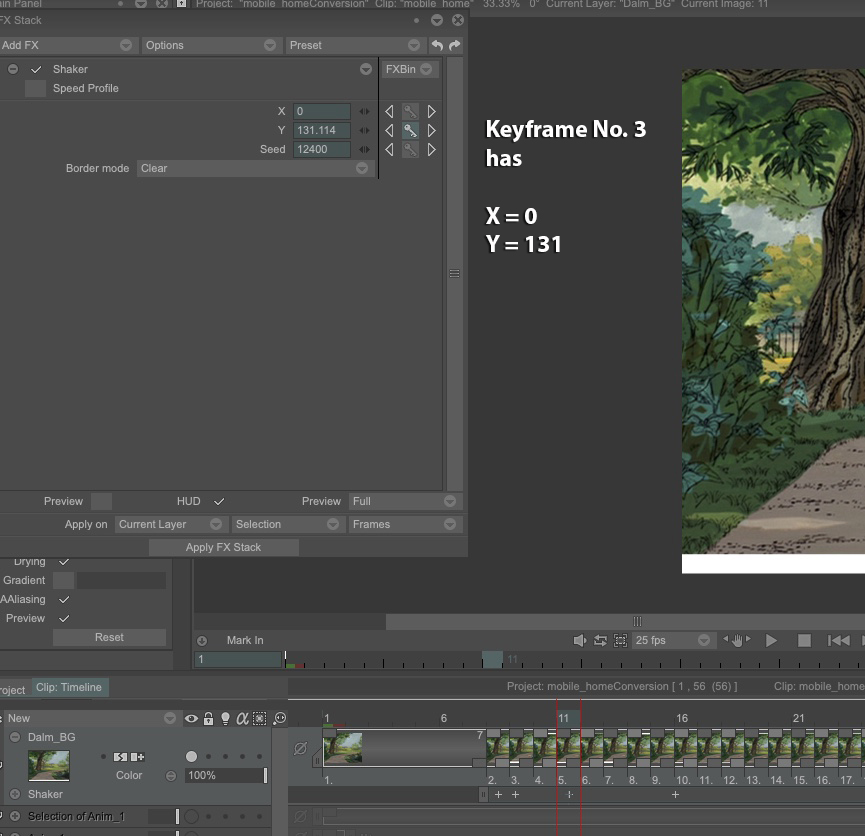Switch to Clip: Timeline tab
Image resolution: width=865 pixels, height=836 pixels.
pos(70,688)
